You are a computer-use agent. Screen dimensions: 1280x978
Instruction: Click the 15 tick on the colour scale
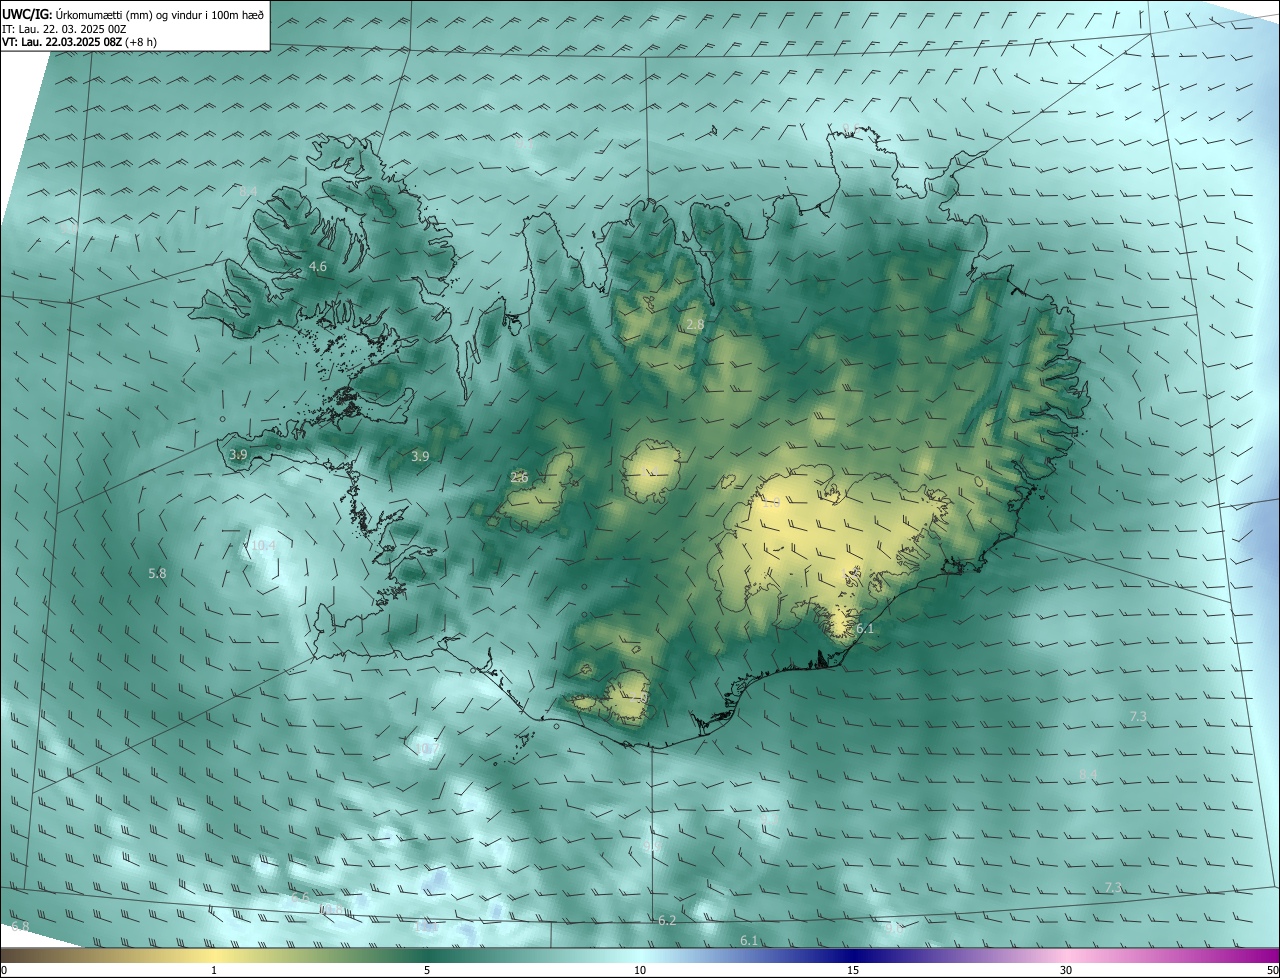pos(853,971)
